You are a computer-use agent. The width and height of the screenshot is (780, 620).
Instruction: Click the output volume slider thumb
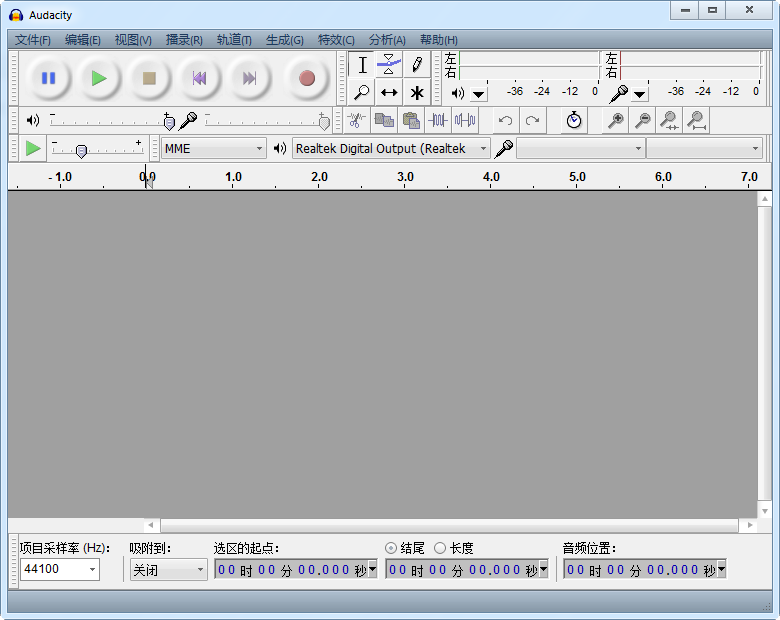tap(169, 121)
